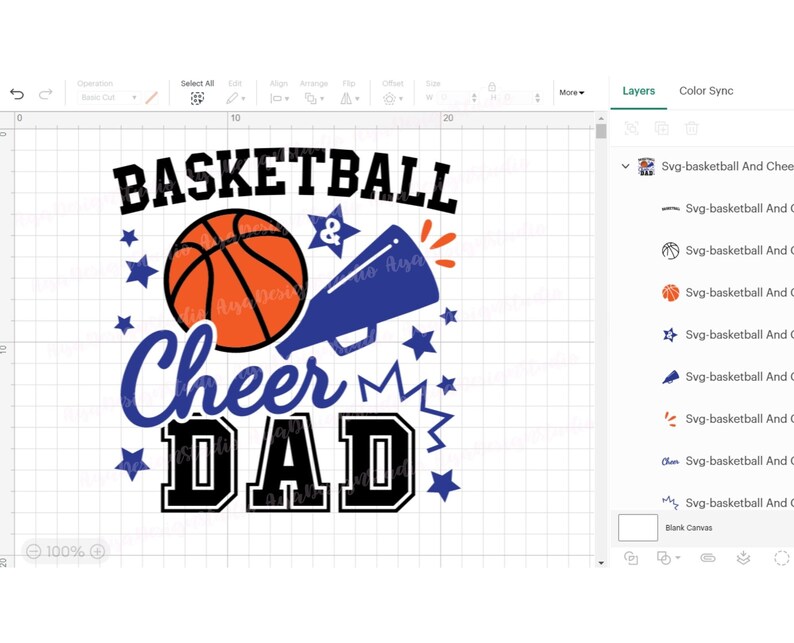794x643 pixels.
Task: Select the orange basketball layer
Action: (x=727, y=293)
